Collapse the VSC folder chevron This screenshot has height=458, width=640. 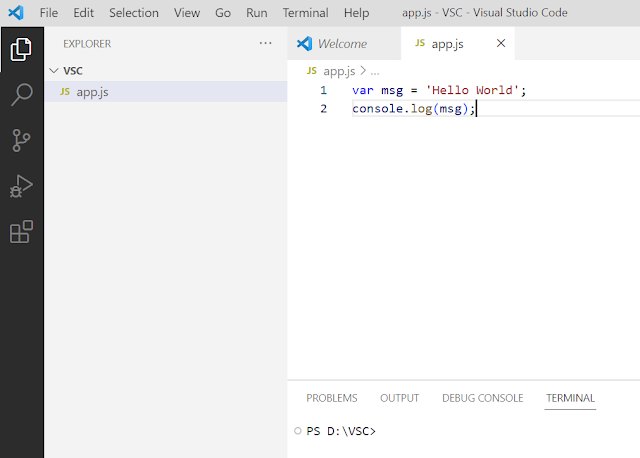54,71
